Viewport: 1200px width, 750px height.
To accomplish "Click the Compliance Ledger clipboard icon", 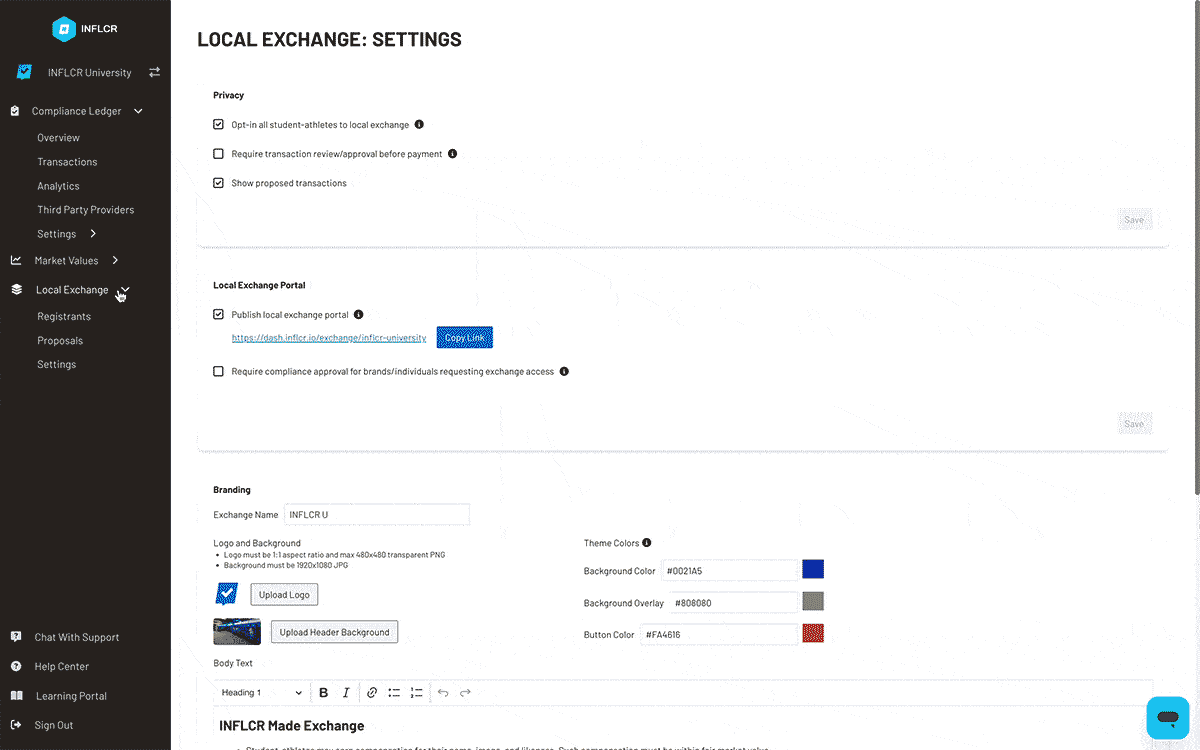I will [16, 111].
